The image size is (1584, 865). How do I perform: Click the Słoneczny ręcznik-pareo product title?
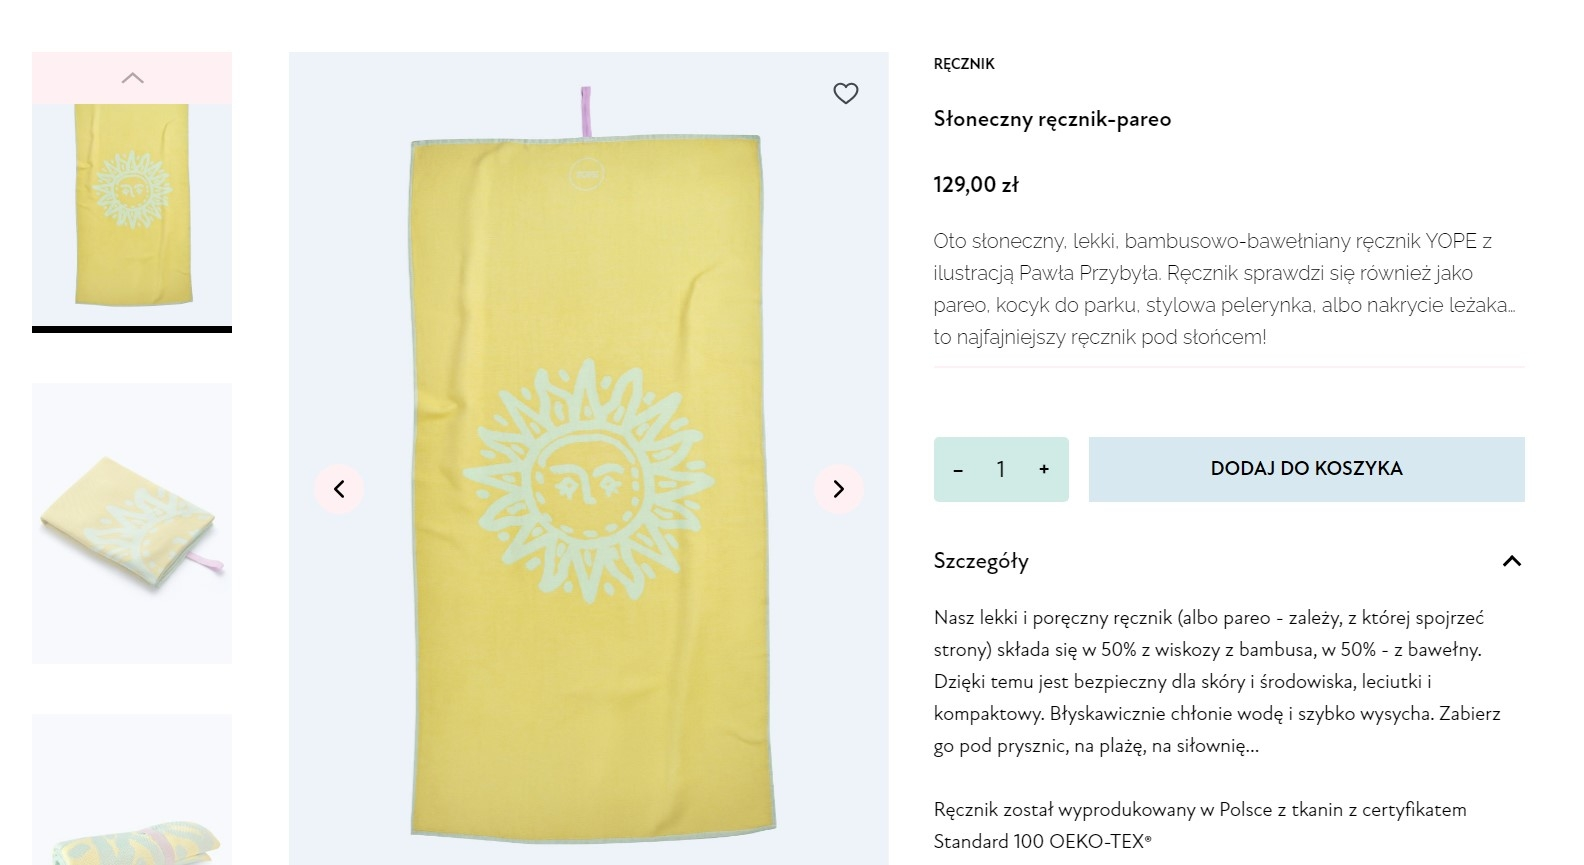[1052, 119]
